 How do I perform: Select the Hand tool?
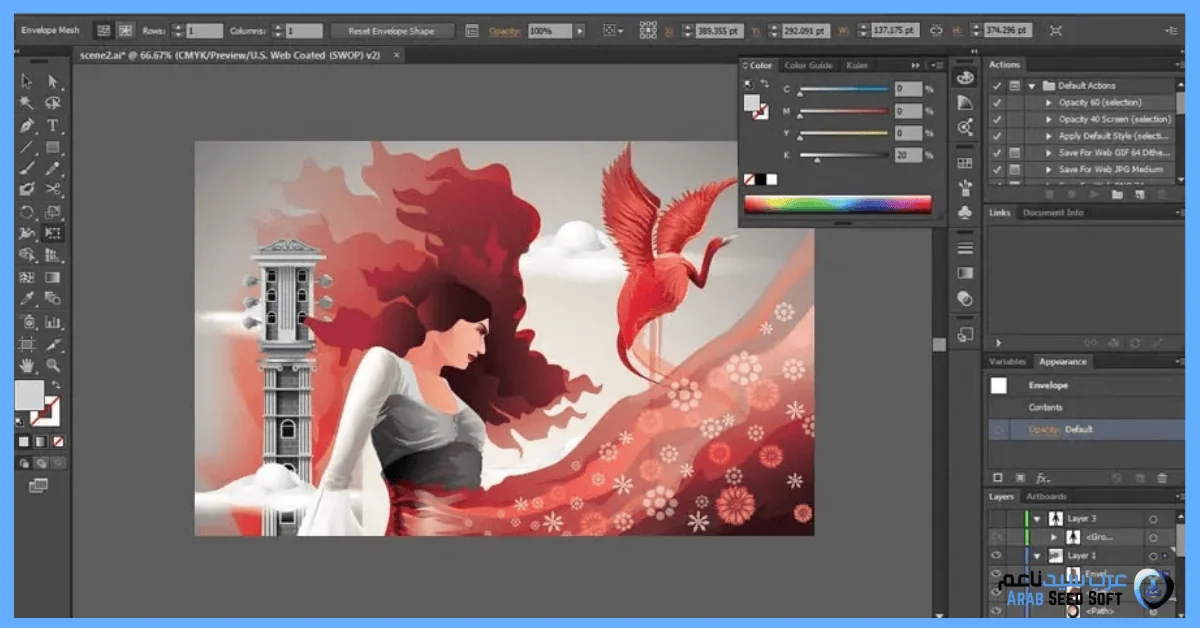coord(27,365)
